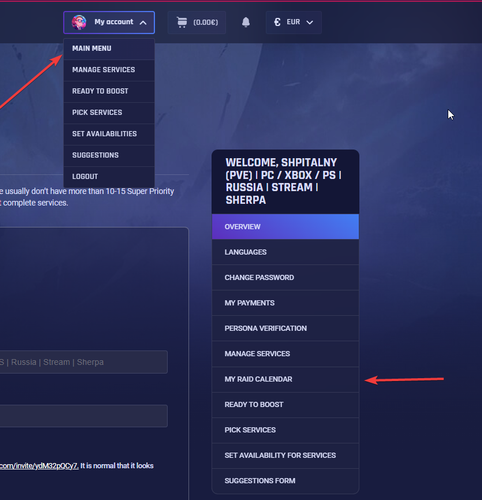This screenshot has width=482, height=500.
Task: Open My Raid Calendar in sidebar
Action: pos(285,379)
